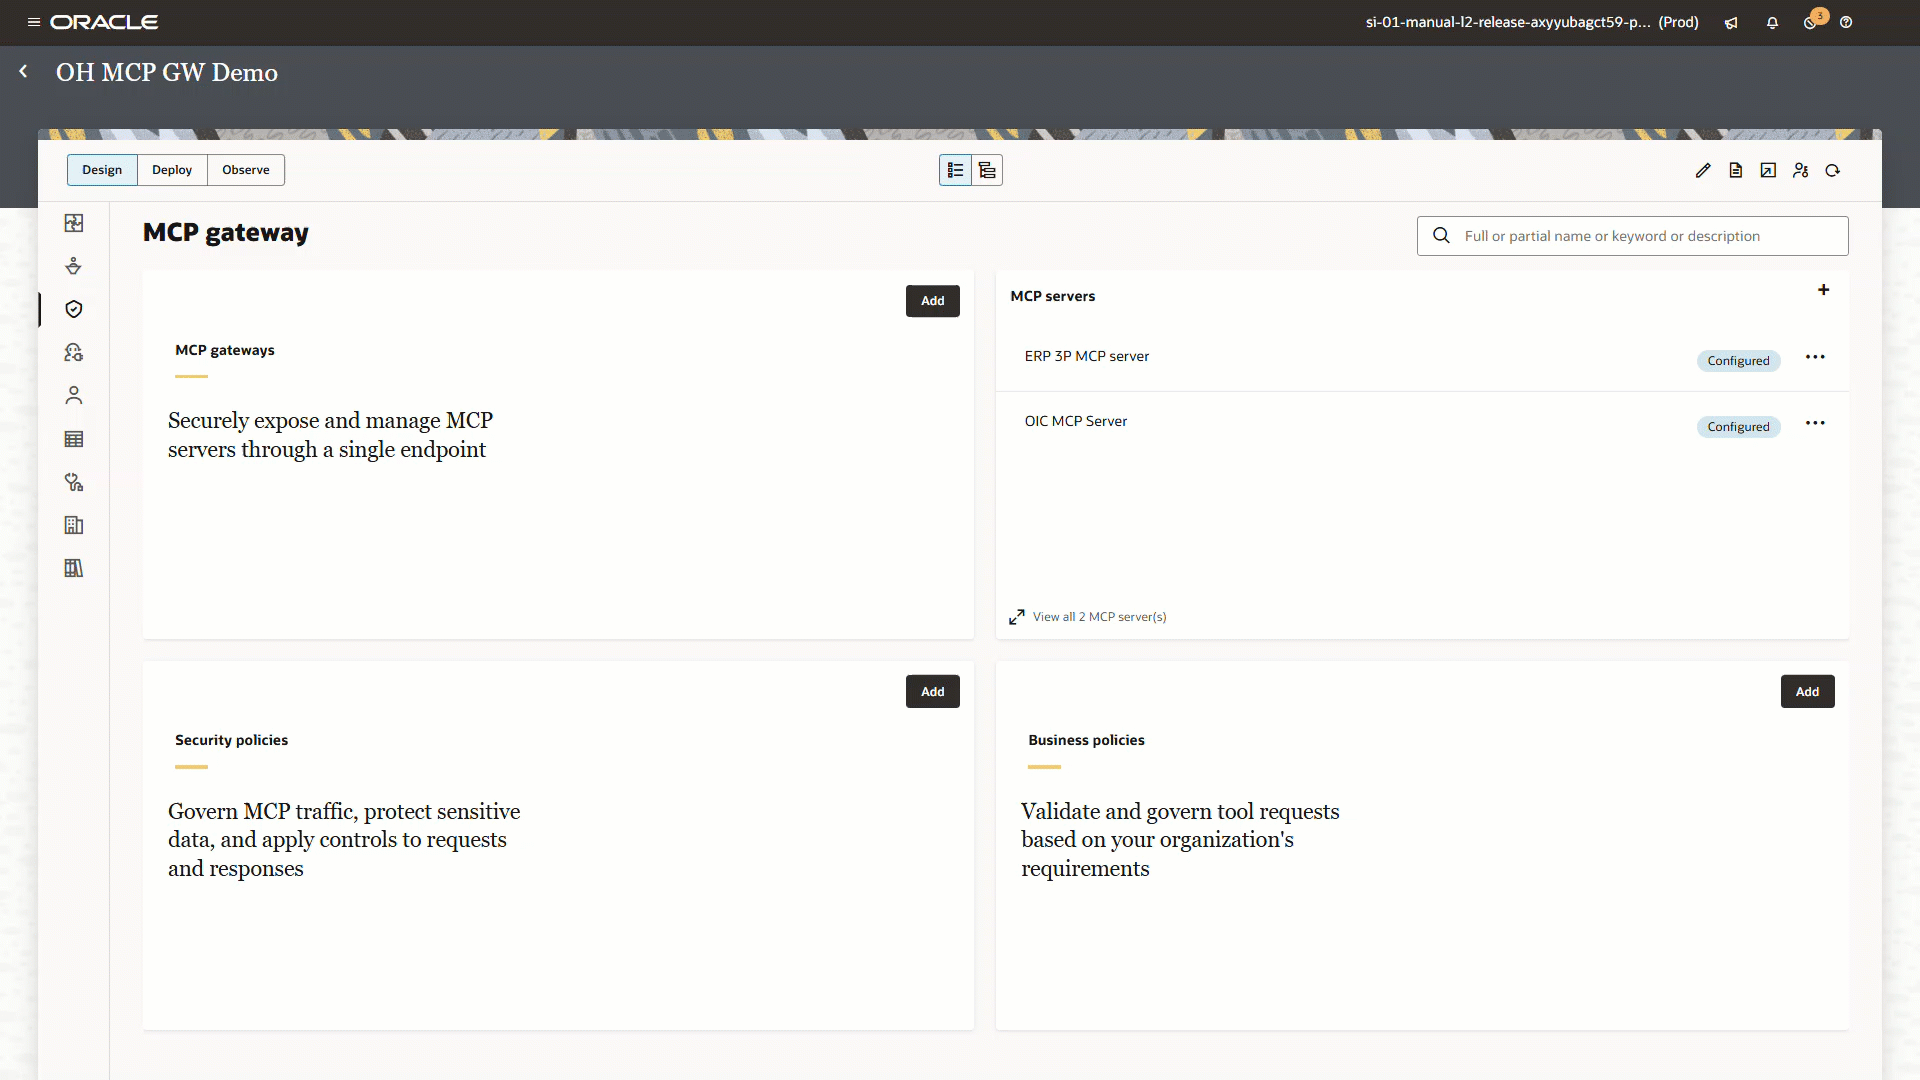Click the magnifier search icon
Screen dimensions: 1920x1080
click(x=1441, y=236)
